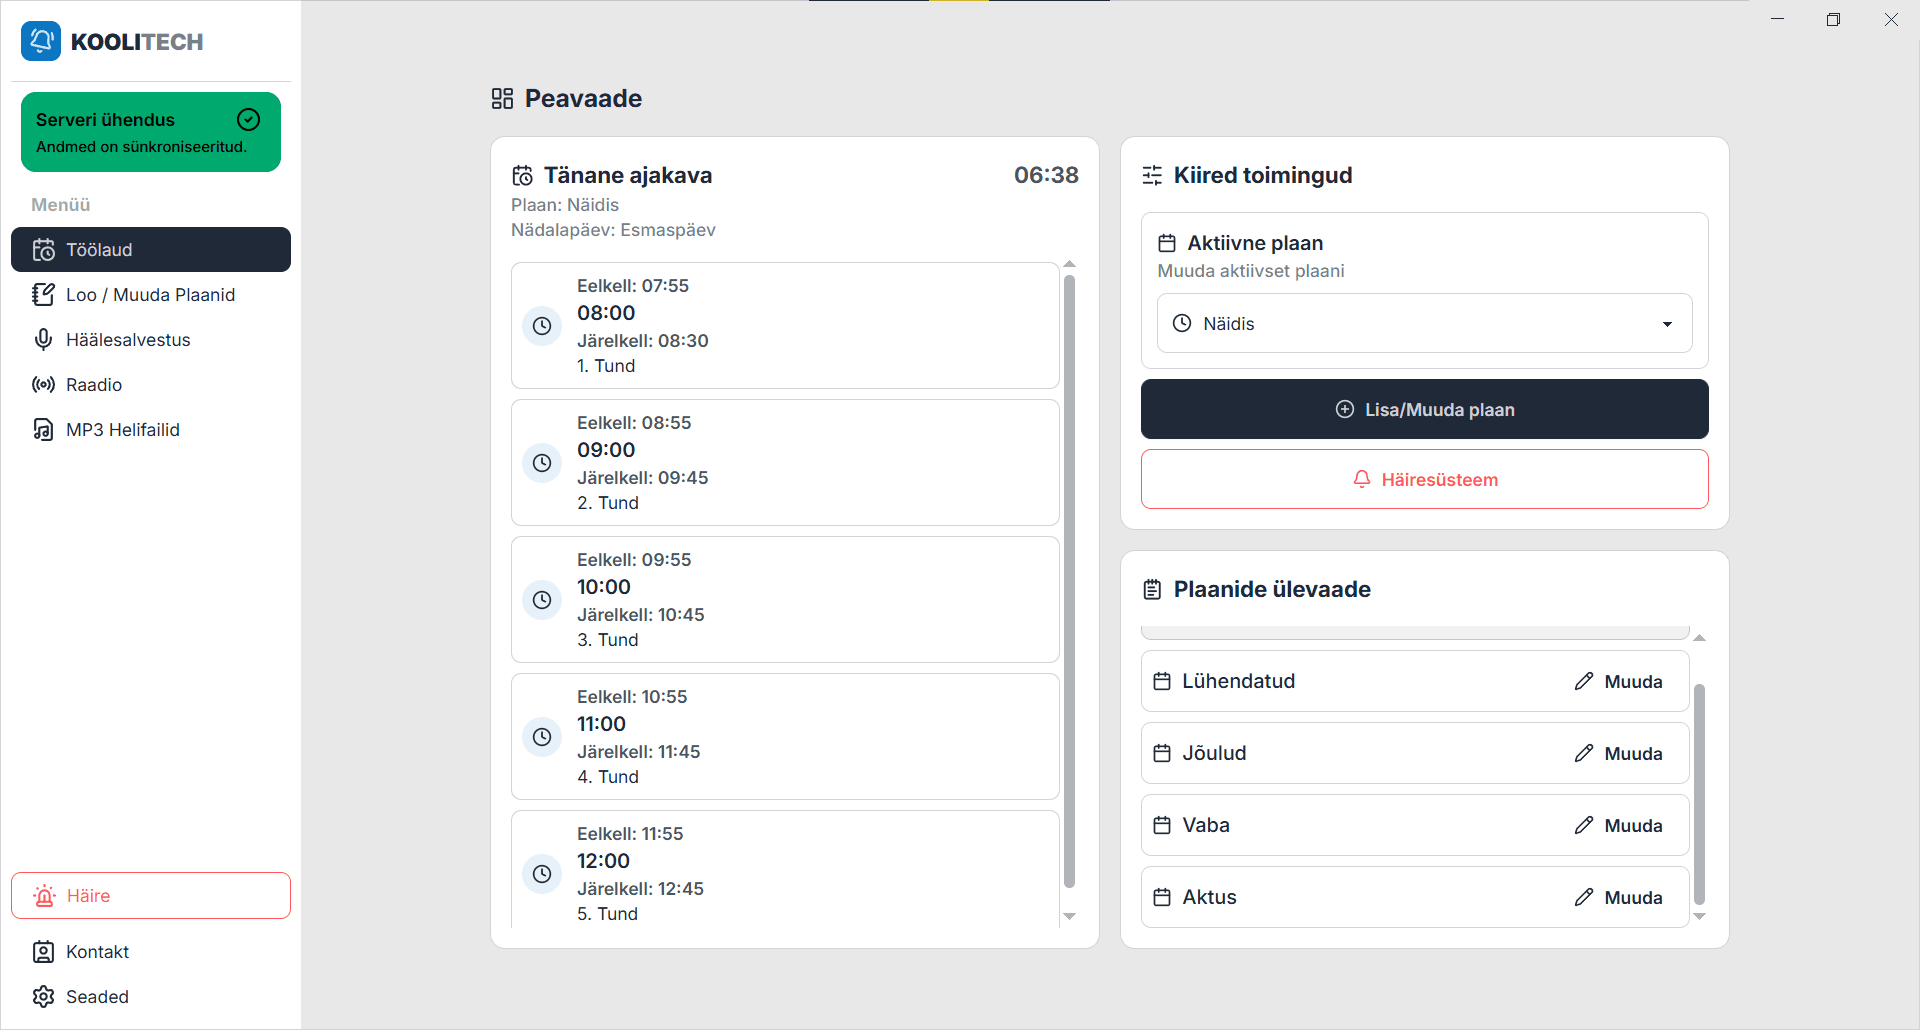Click the clock icon beside 08:00 lesson
The image size is (1920, 1030).
542,326
